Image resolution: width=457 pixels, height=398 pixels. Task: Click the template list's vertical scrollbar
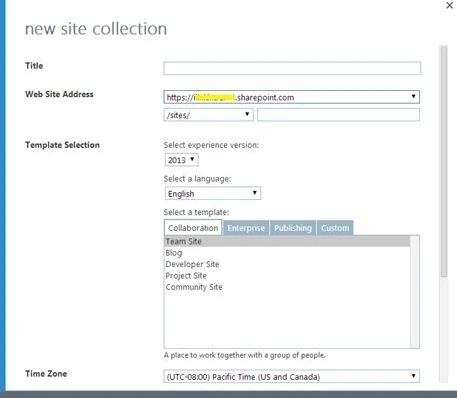pyautogui.click(x=415, y=292)
